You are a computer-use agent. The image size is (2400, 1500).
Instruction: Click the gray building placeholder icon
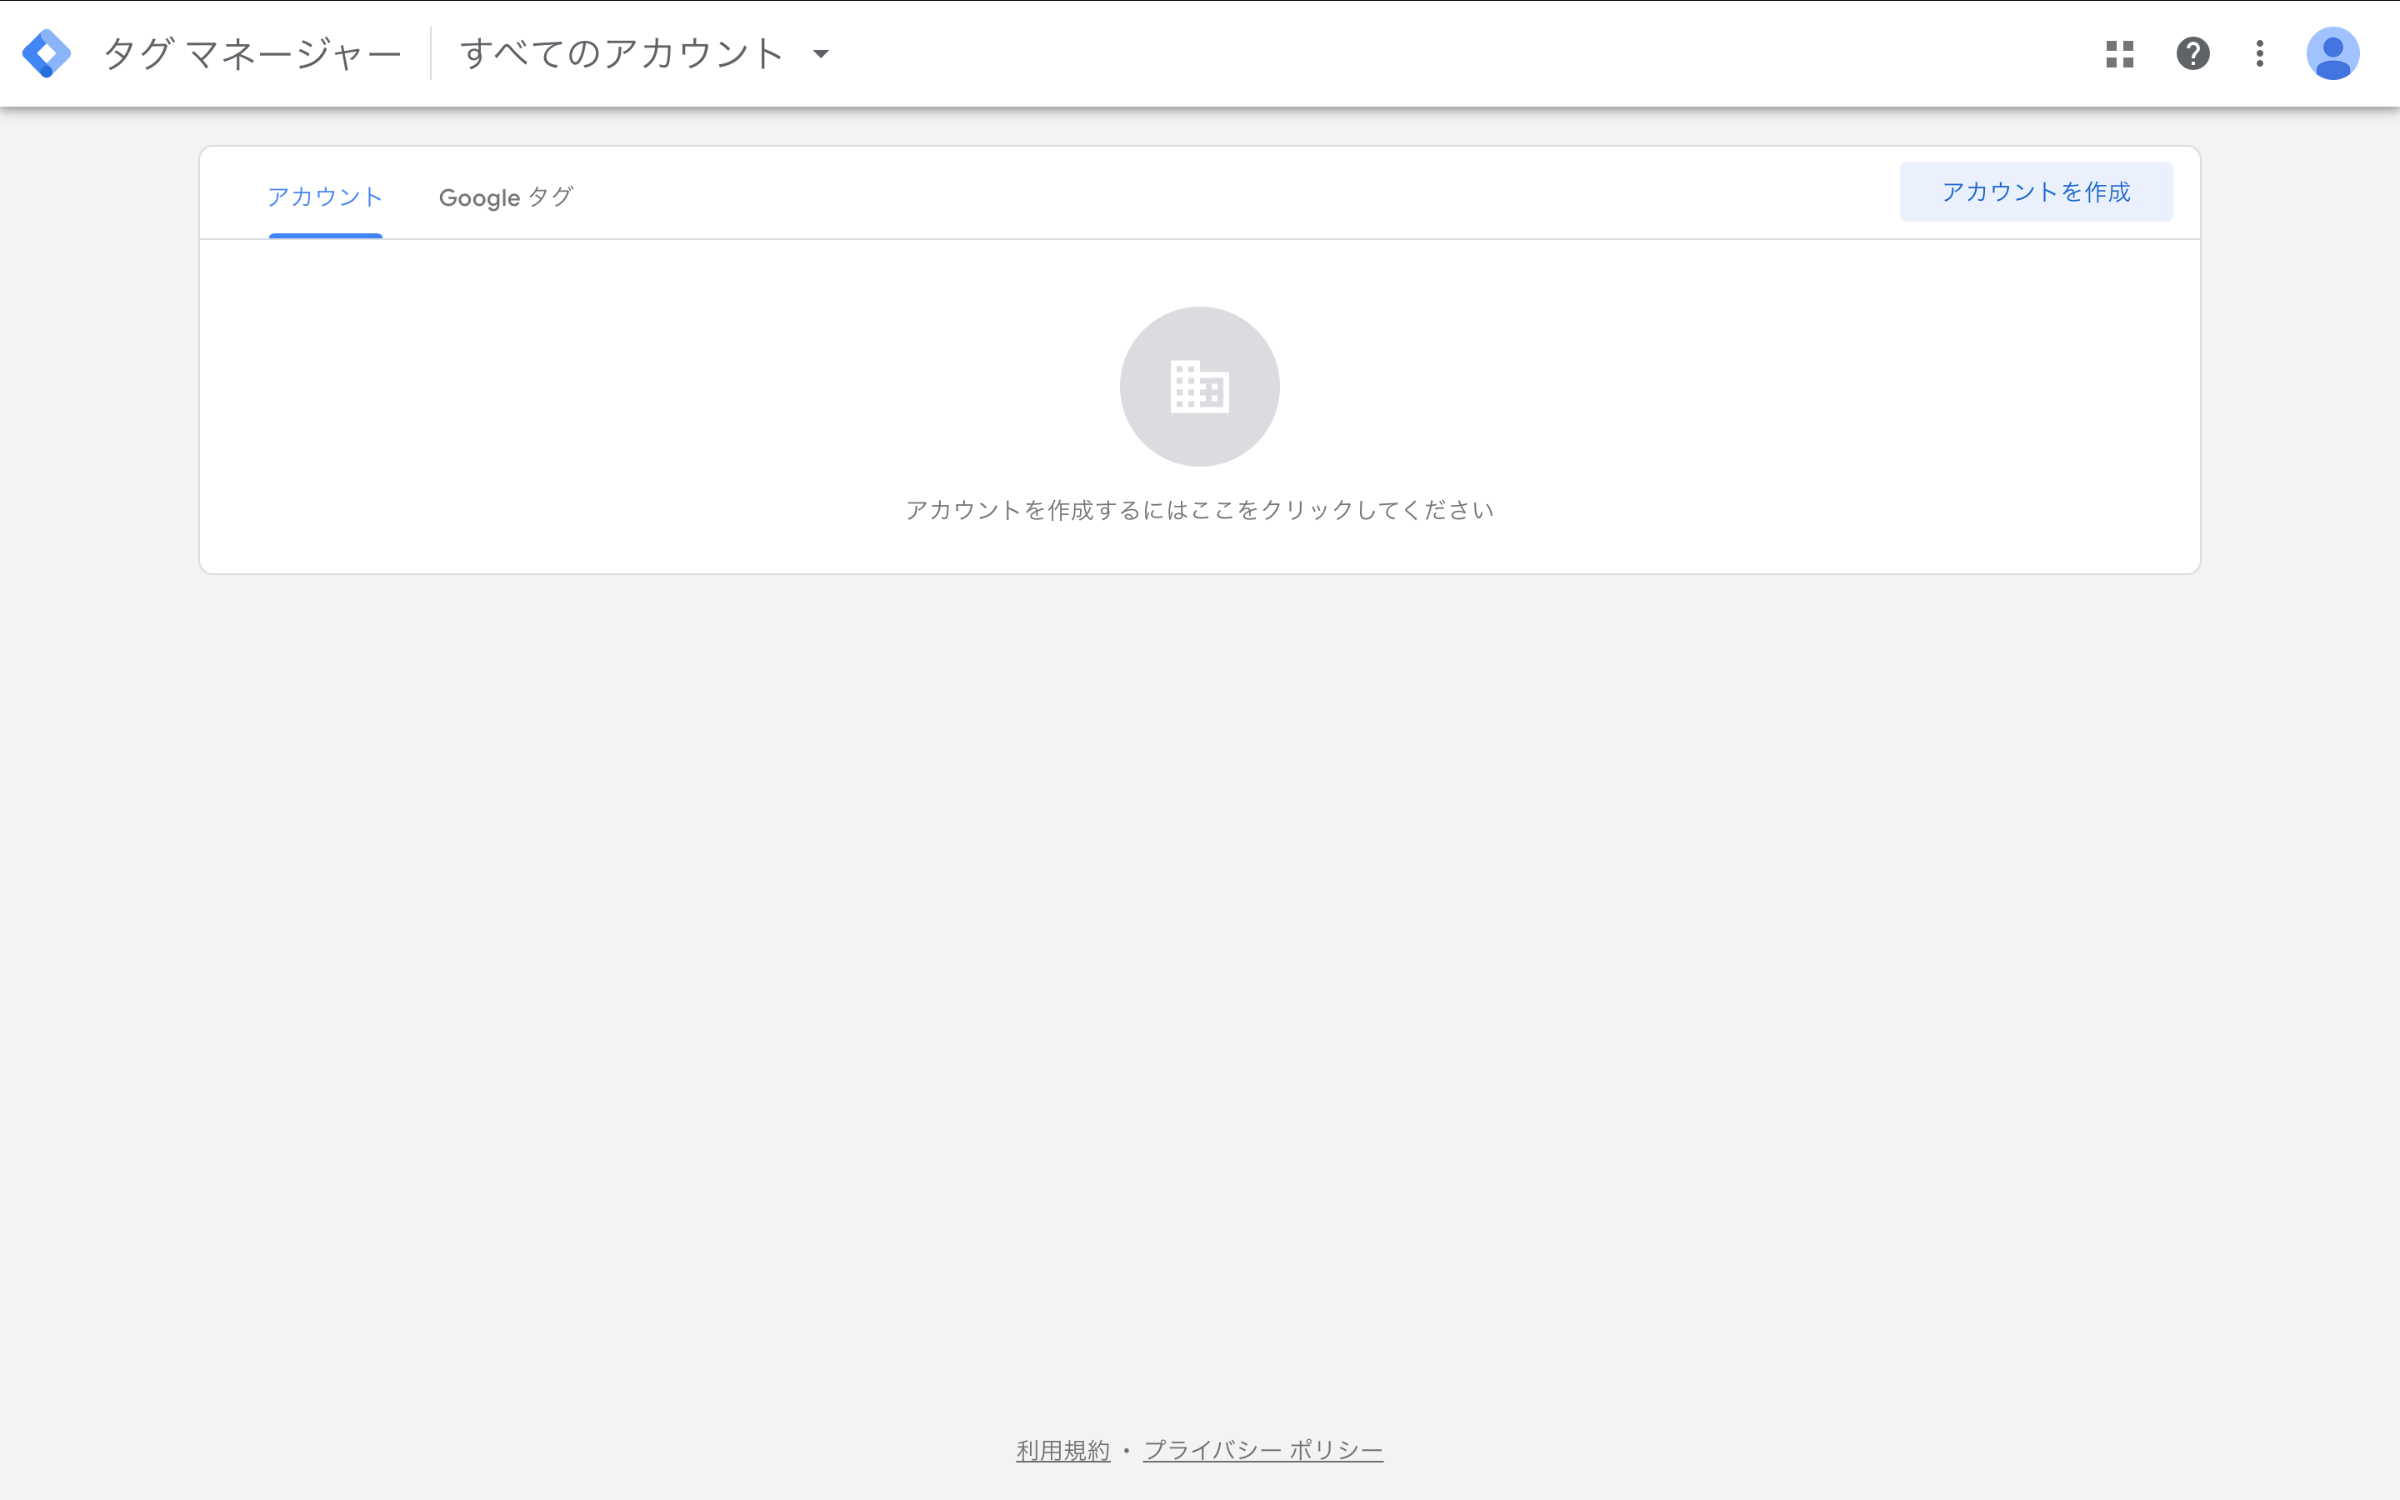point(1199,386)
